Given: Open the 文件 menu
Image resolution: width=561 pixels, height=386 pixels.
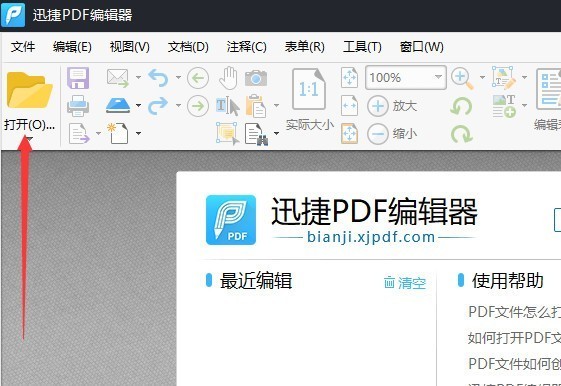Looking at the screenshot, I should pyautogui.click(x=23, y=47).
